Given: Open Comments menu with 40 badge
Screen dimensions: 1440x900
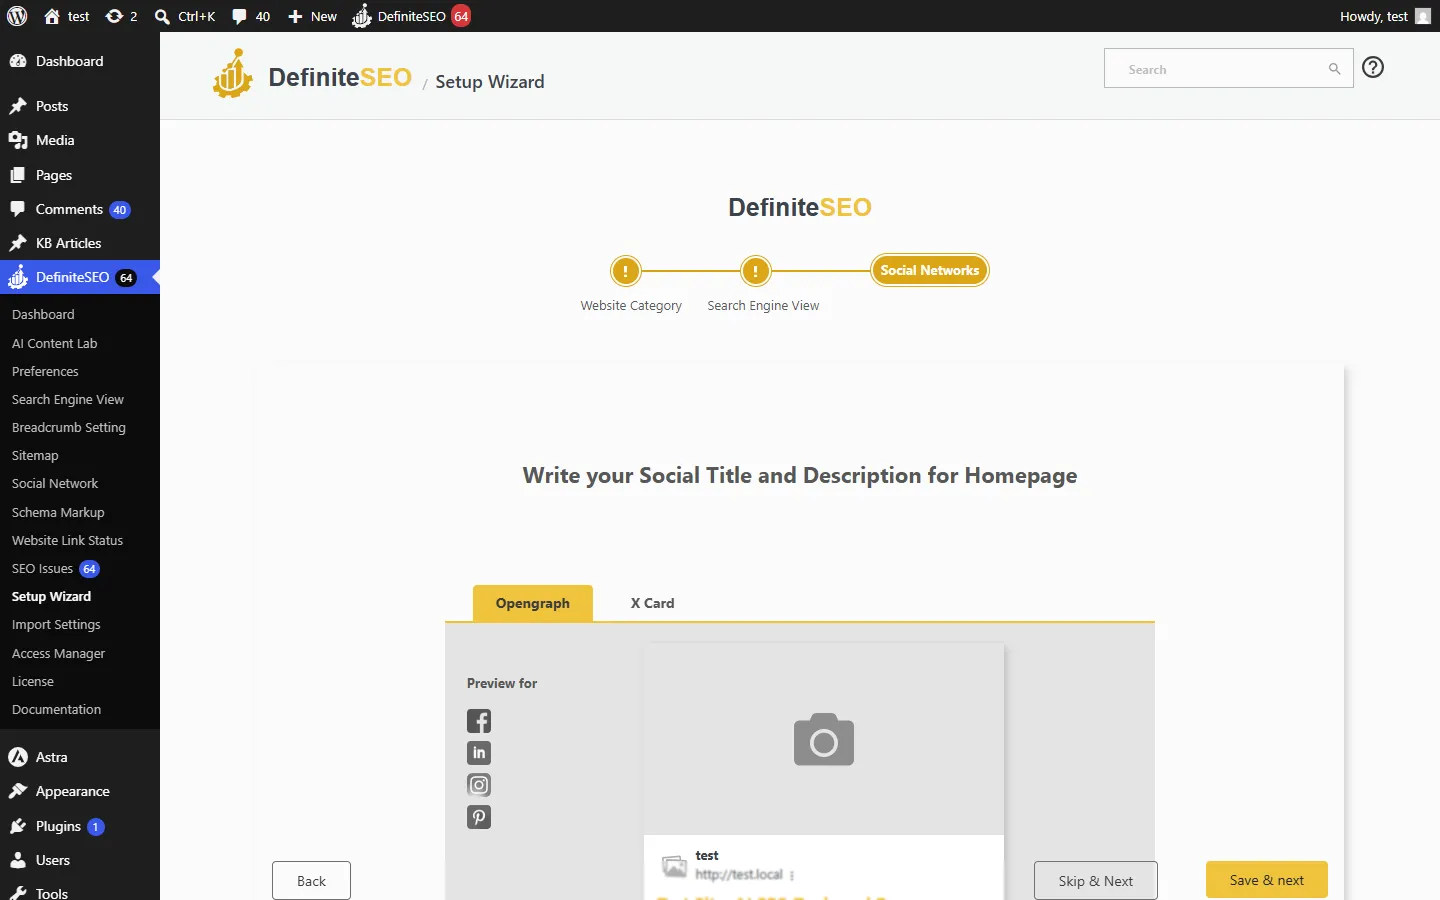Looking at the screenshot, I should click(x=80, y=209).
